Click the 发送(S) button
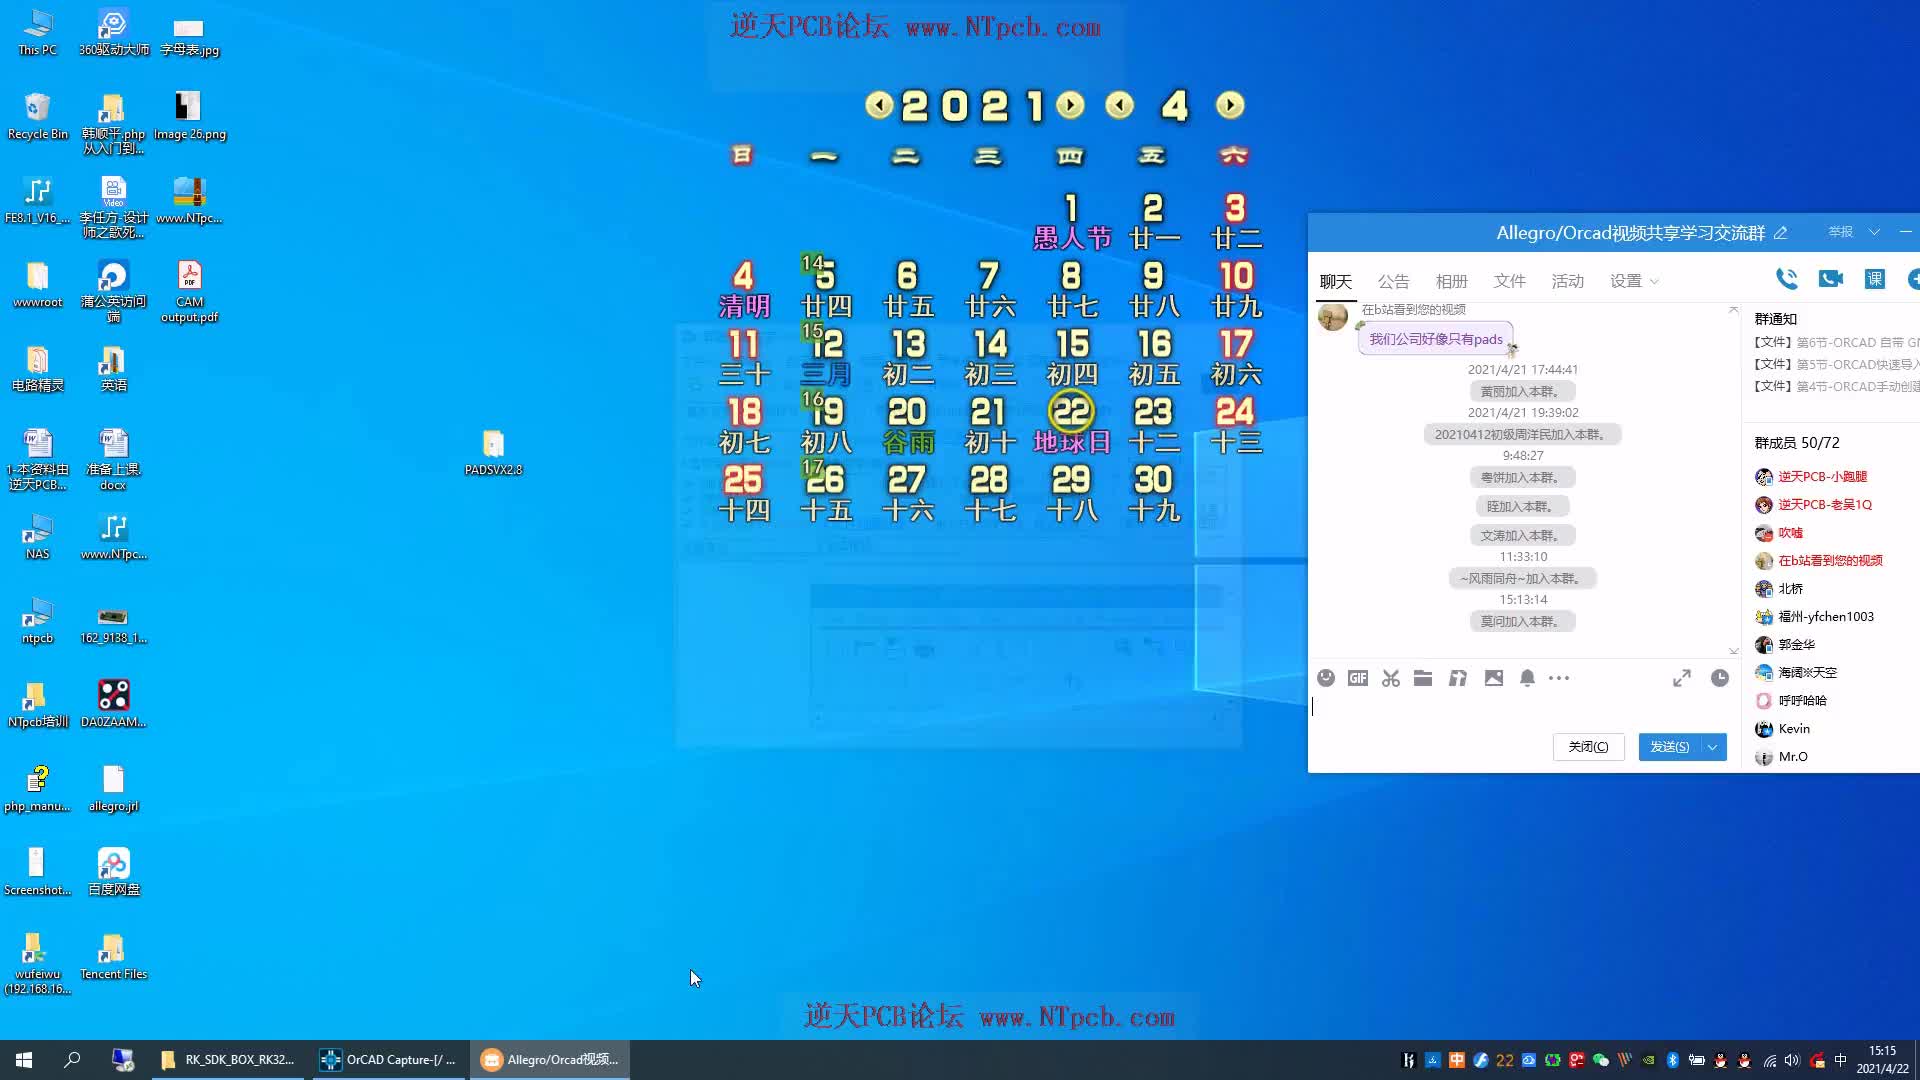The image size is (1920, 1080). (x=1670, y=747)
